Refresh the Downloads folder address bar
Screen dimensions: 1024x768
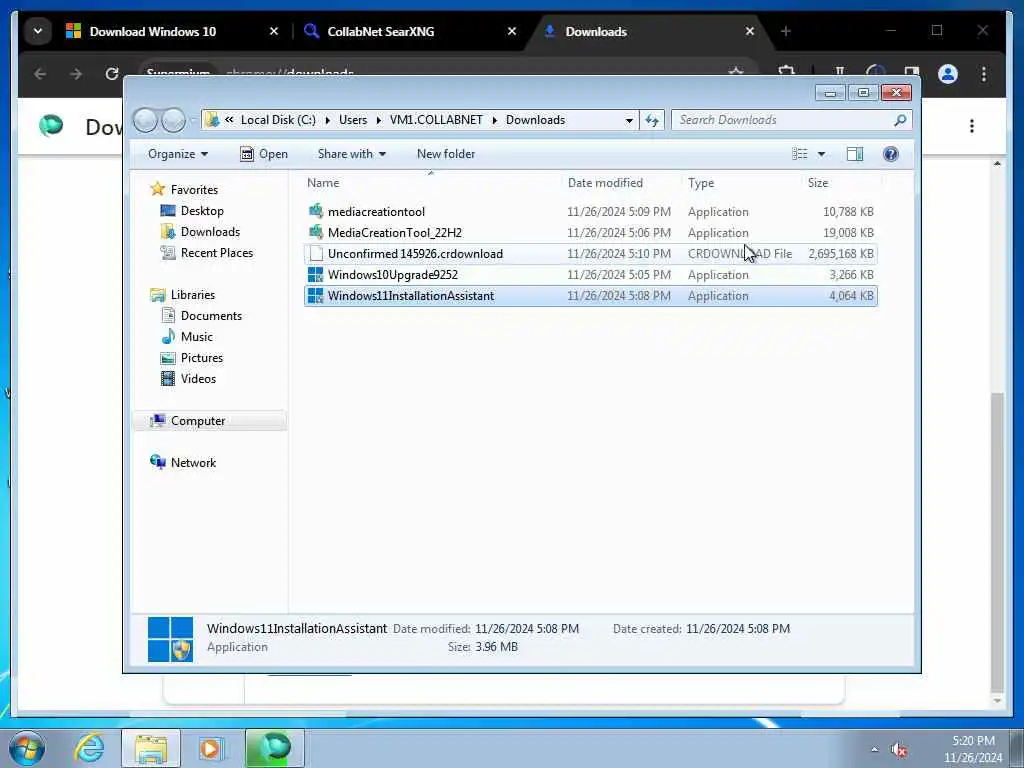[652, 120]
